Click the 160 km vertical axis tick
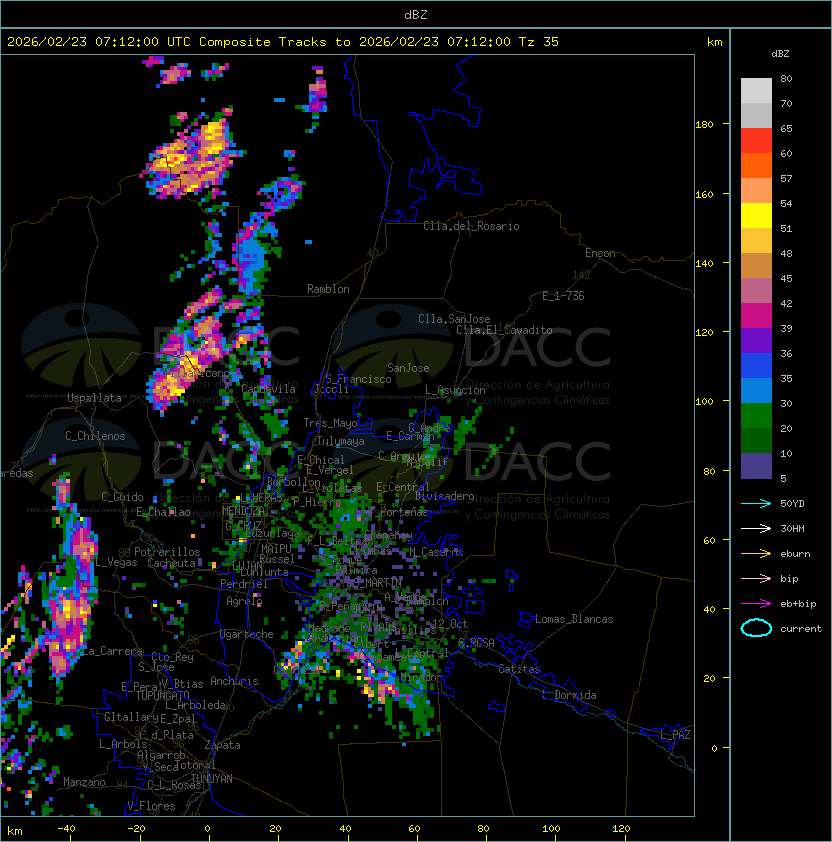The height and width of the screenshot is (842, 832). coord(704,194)
